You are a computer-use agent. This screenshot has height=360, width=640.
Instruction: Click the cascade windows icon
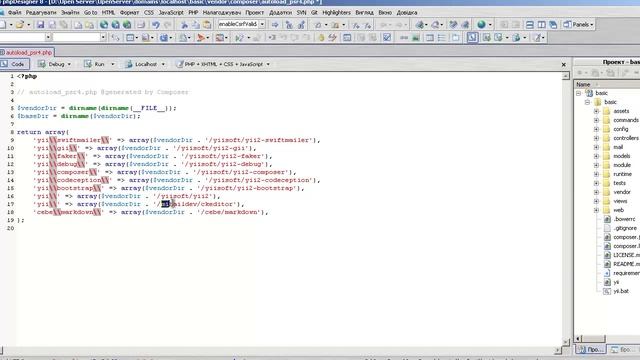pyautogui.click(x=553, y=24)
